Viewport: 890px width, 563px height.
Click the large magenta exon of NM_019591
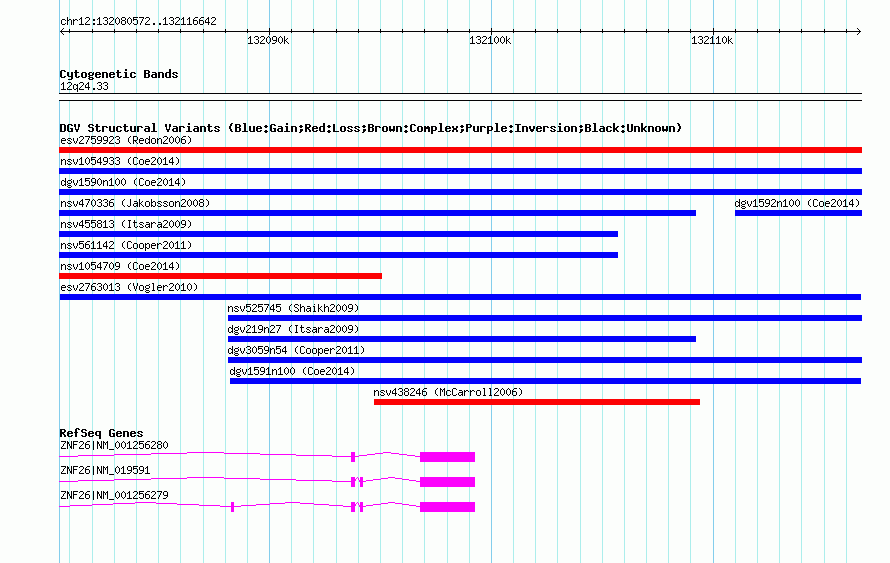pos(447,482)
